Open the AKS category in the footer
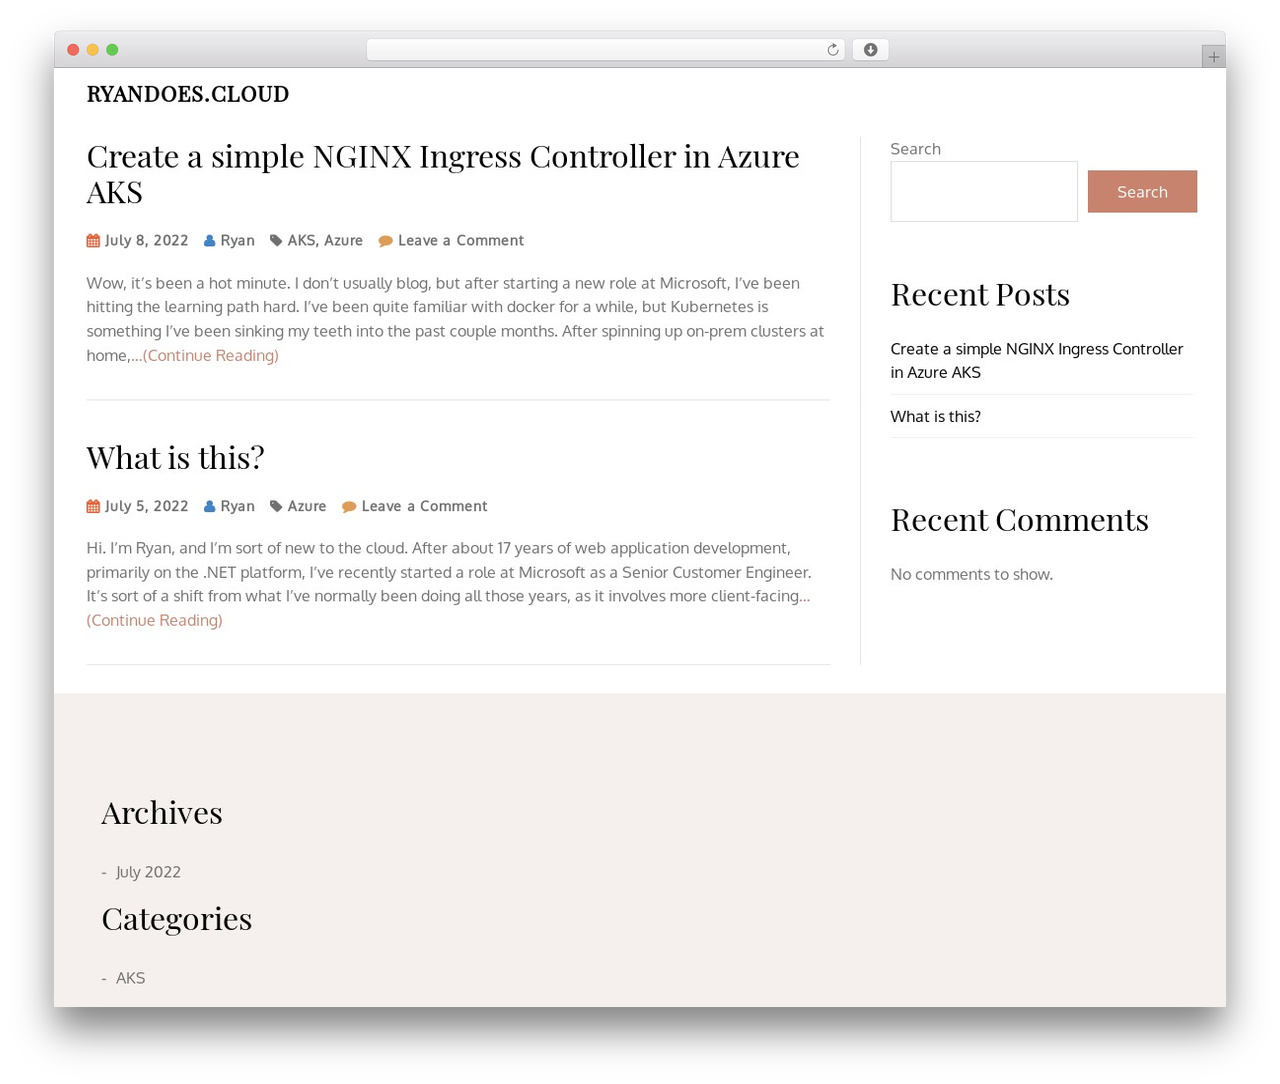Screen dimensions: 1280x1084 (x=131, y=978)
